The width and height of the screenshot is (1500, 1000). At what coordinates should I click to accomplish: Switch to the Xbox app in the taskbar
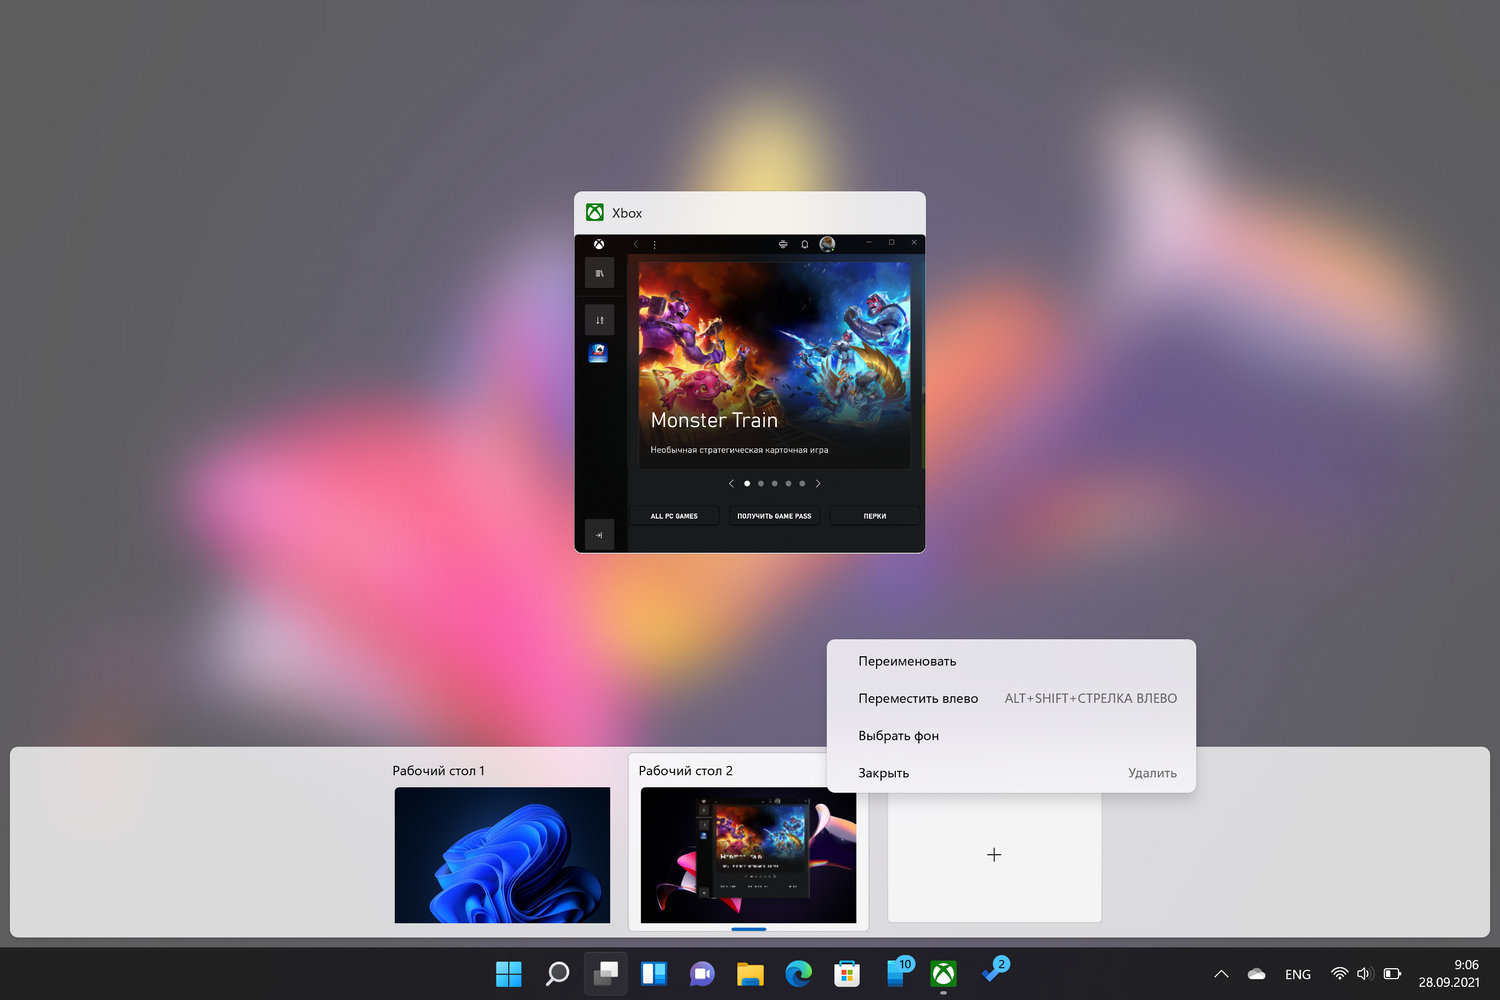tap(943, 974)
